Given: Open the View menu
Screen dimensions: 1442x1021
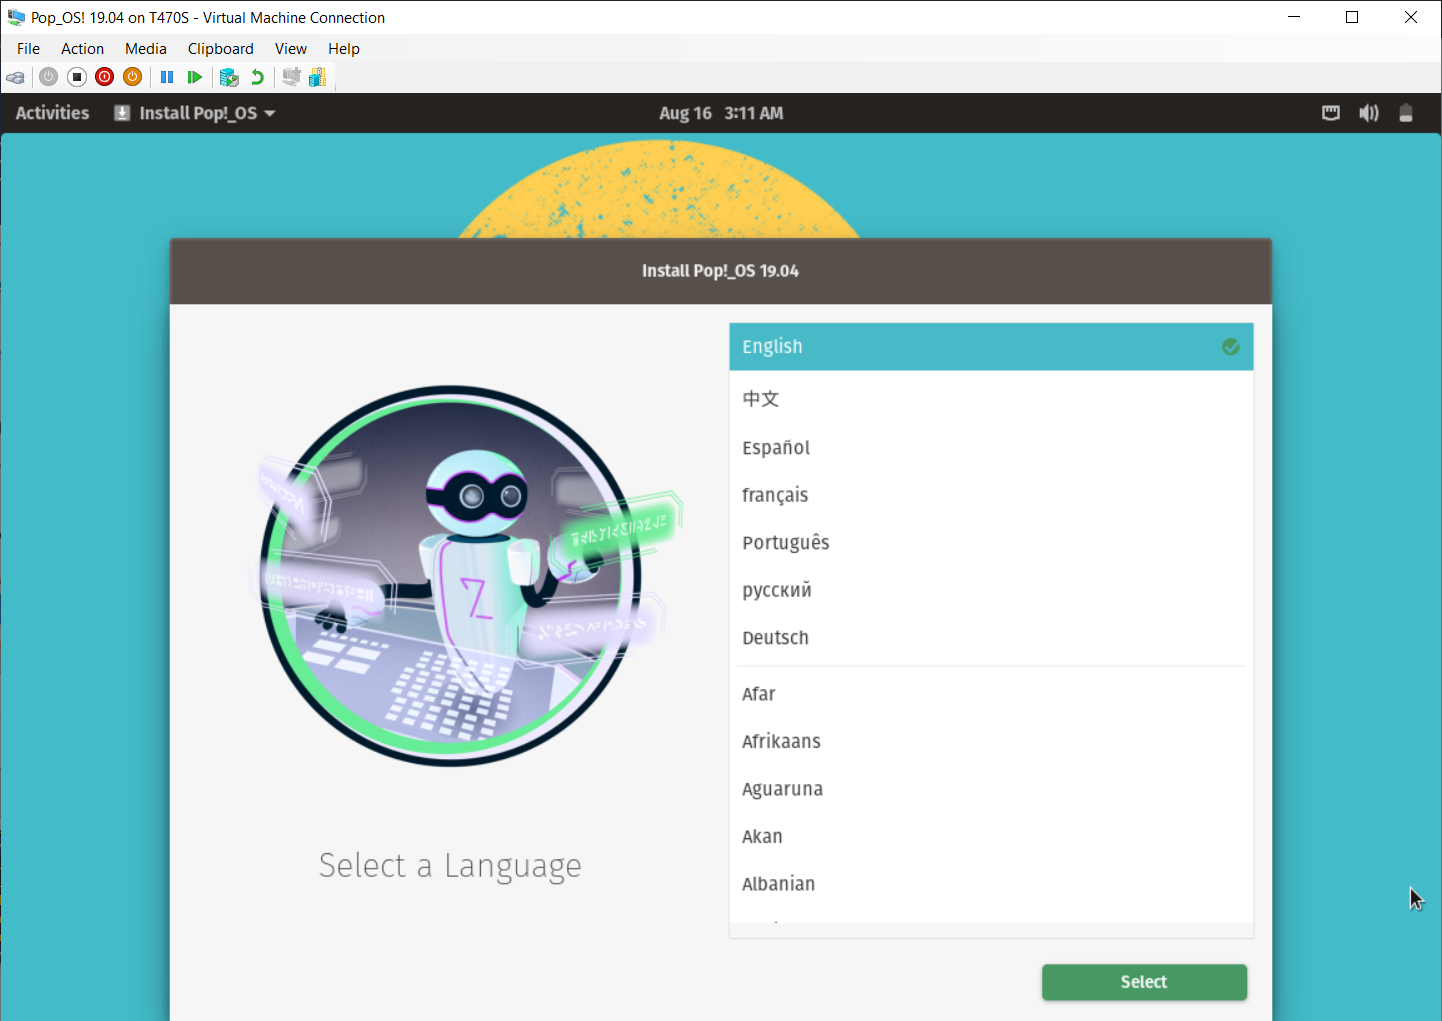Looking at the screenshot, I should click(x=291, y=48).
